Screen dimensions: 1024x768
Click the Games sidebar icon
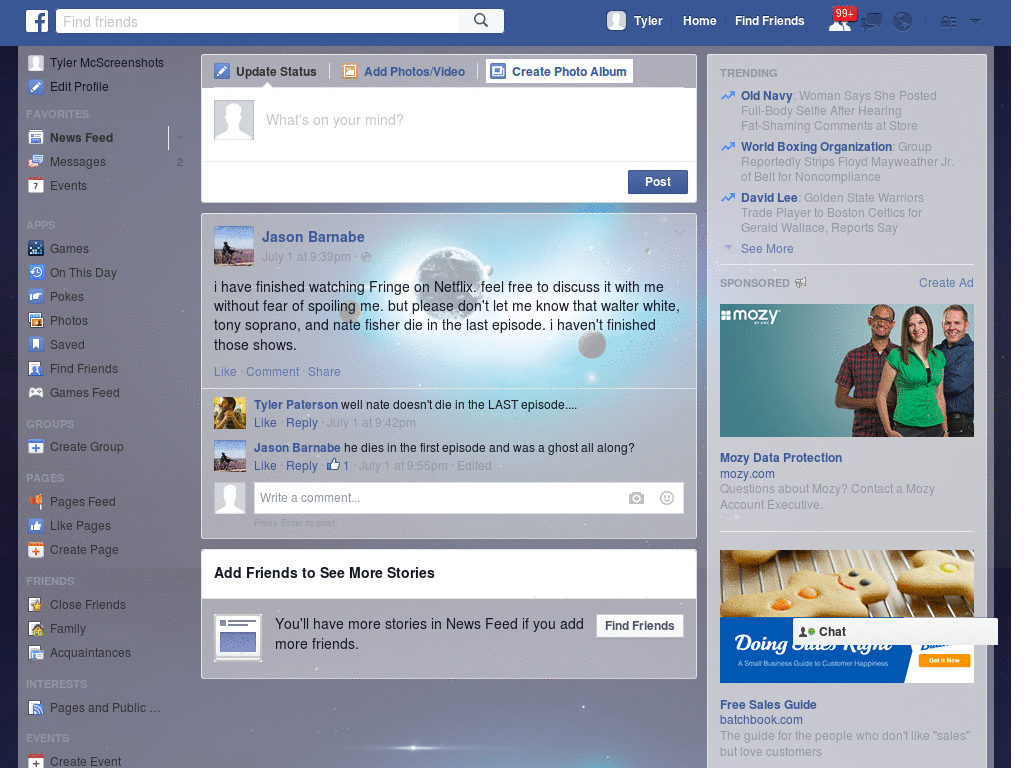[x=36, y=249]
